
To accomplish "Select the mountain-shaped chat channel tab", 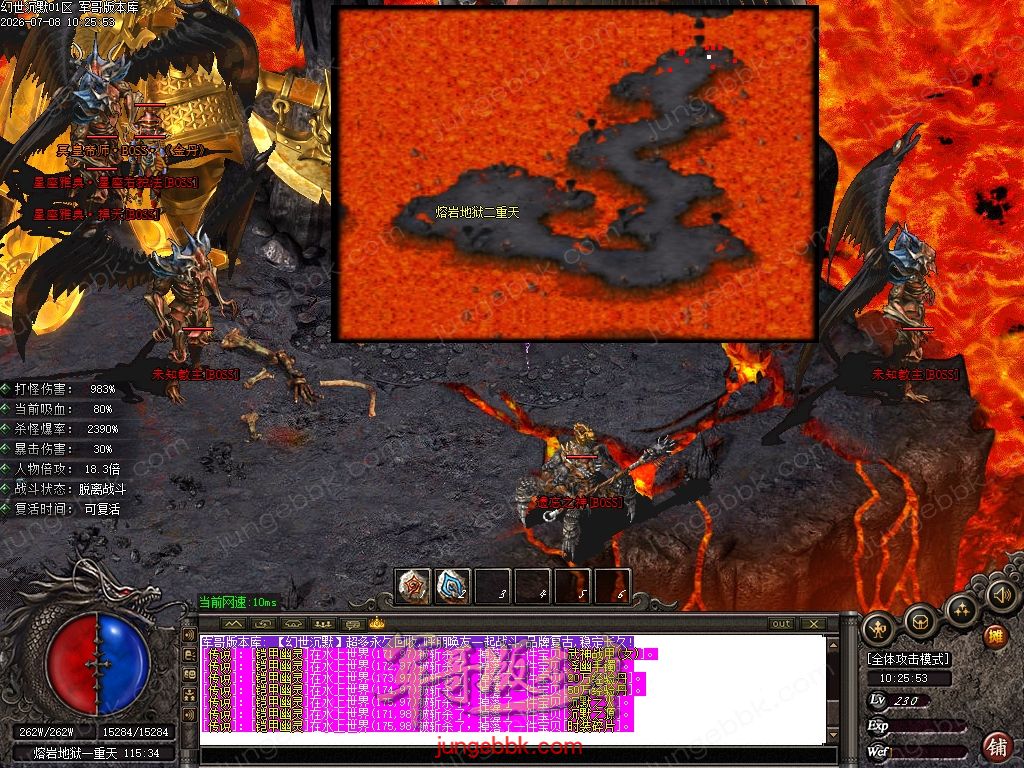I will point(233,624).
